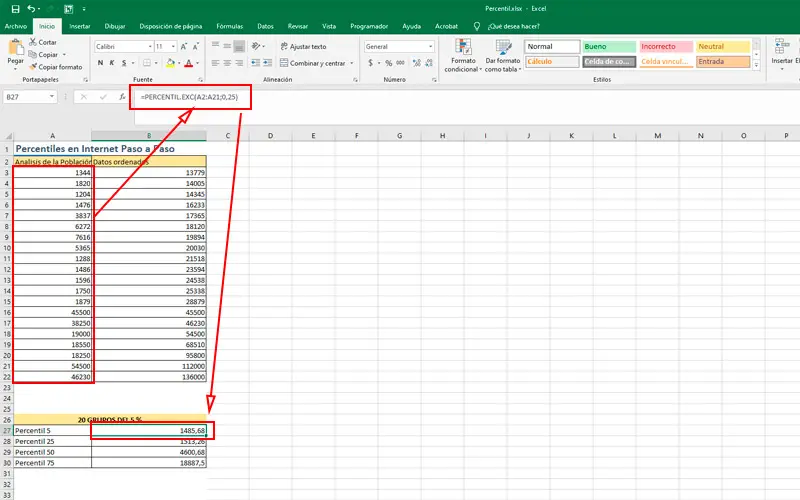Expand the Combinar y centrar dropdown arrow
The width and height of the screenshot is (800, 500).
click(x=350, y=63)
